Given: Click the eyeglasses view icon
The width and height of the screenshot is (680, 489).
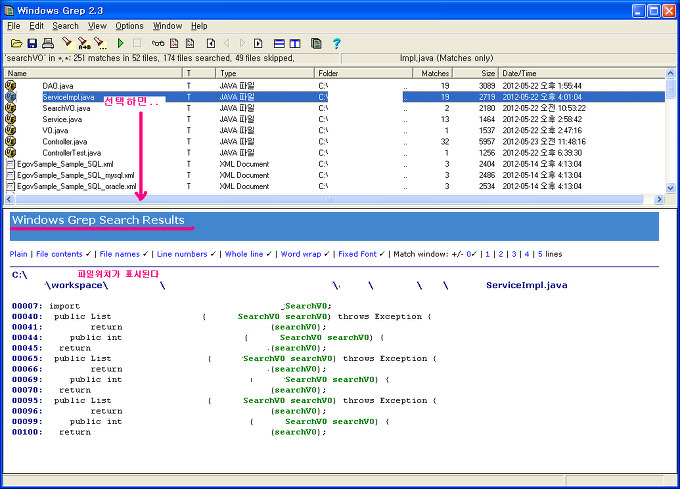Looking at the screenshot, I should [x=158, y=43].
